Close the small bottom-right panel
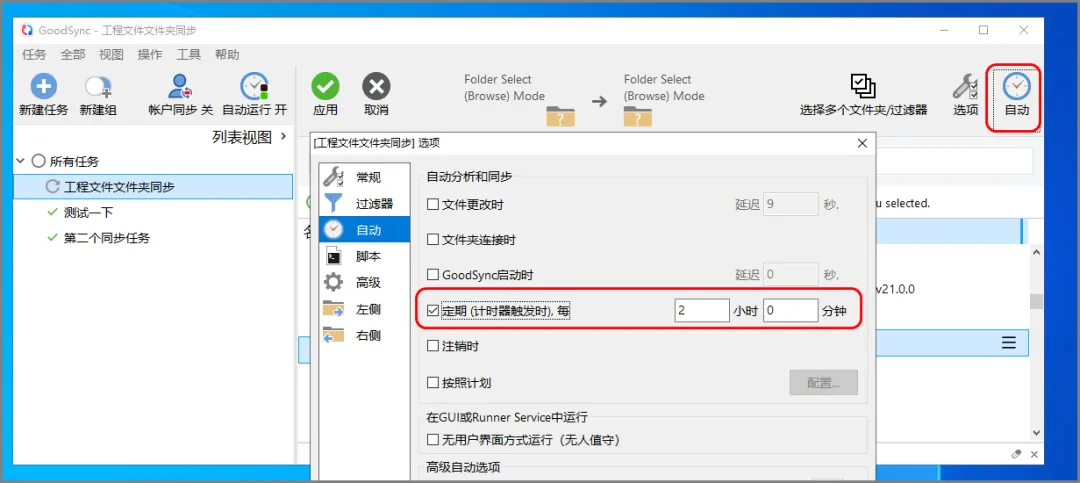This screenshot has width=1080, height=483. (x=1033, y=454)
